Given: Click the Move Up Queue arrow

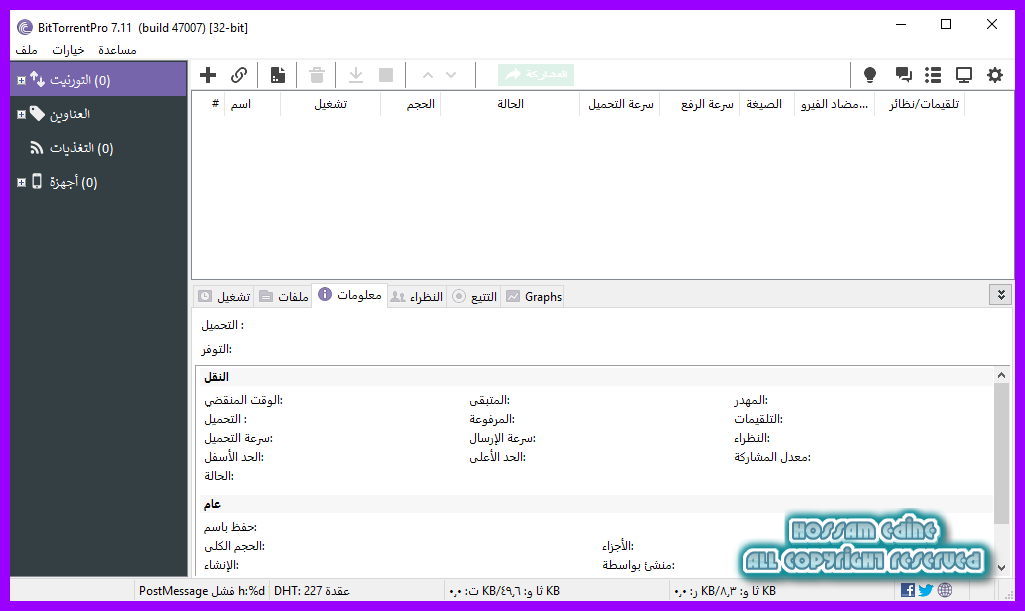Looking at the screenshot, I should [x=428, y=75].
